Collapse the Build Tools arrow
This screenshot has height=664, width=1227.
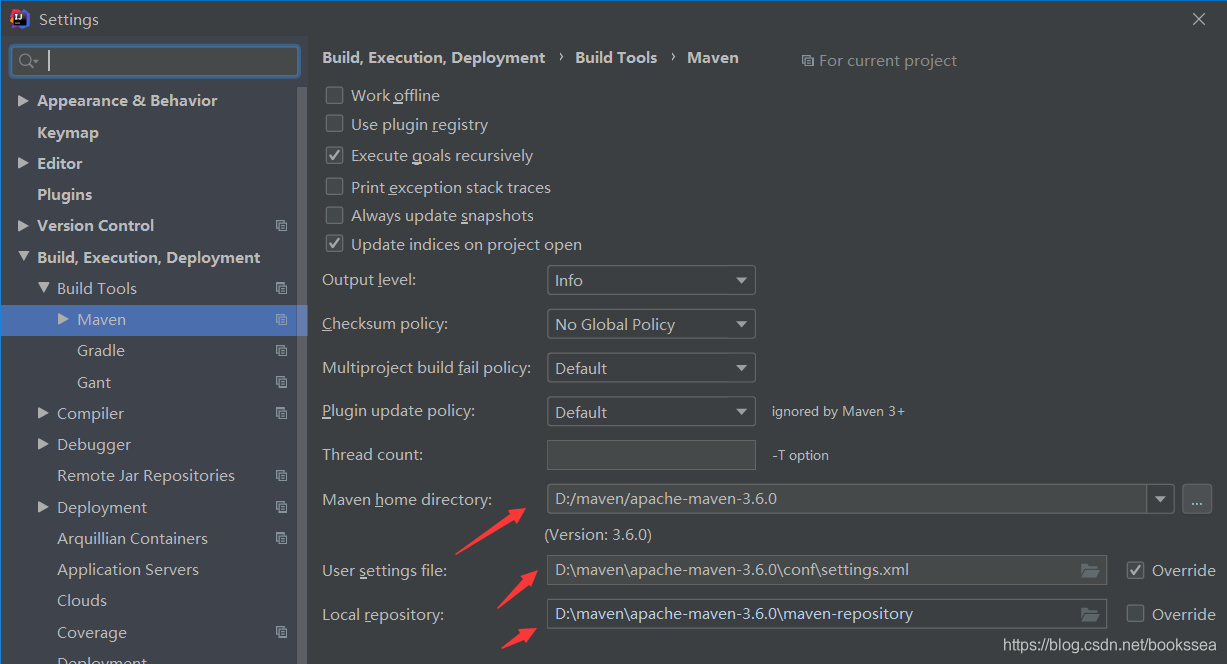click(x=43, y=288)
